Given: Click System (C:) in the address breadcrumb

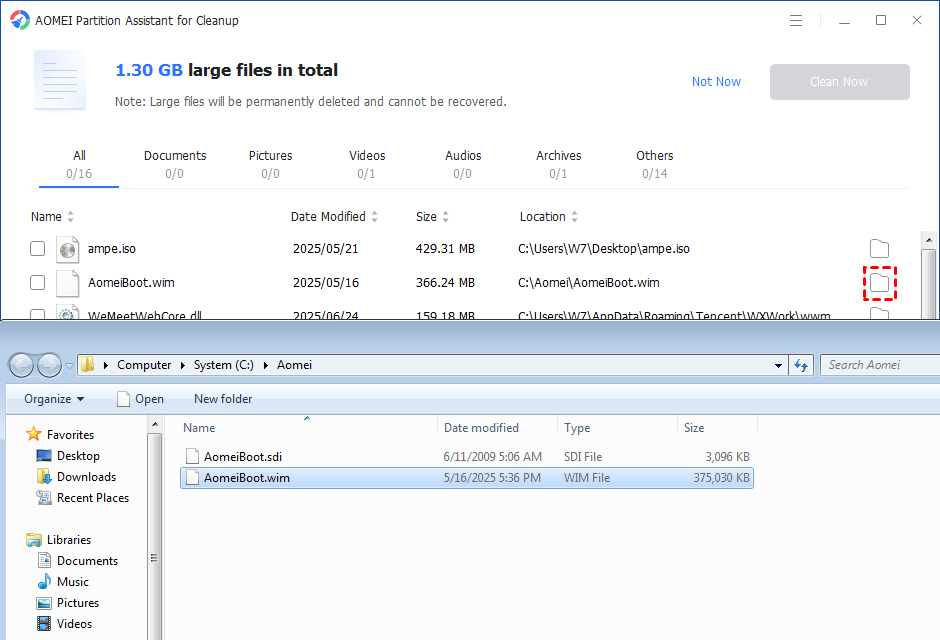Looking at the screenshot, I should pyautogui.click(x=224, y=365).
